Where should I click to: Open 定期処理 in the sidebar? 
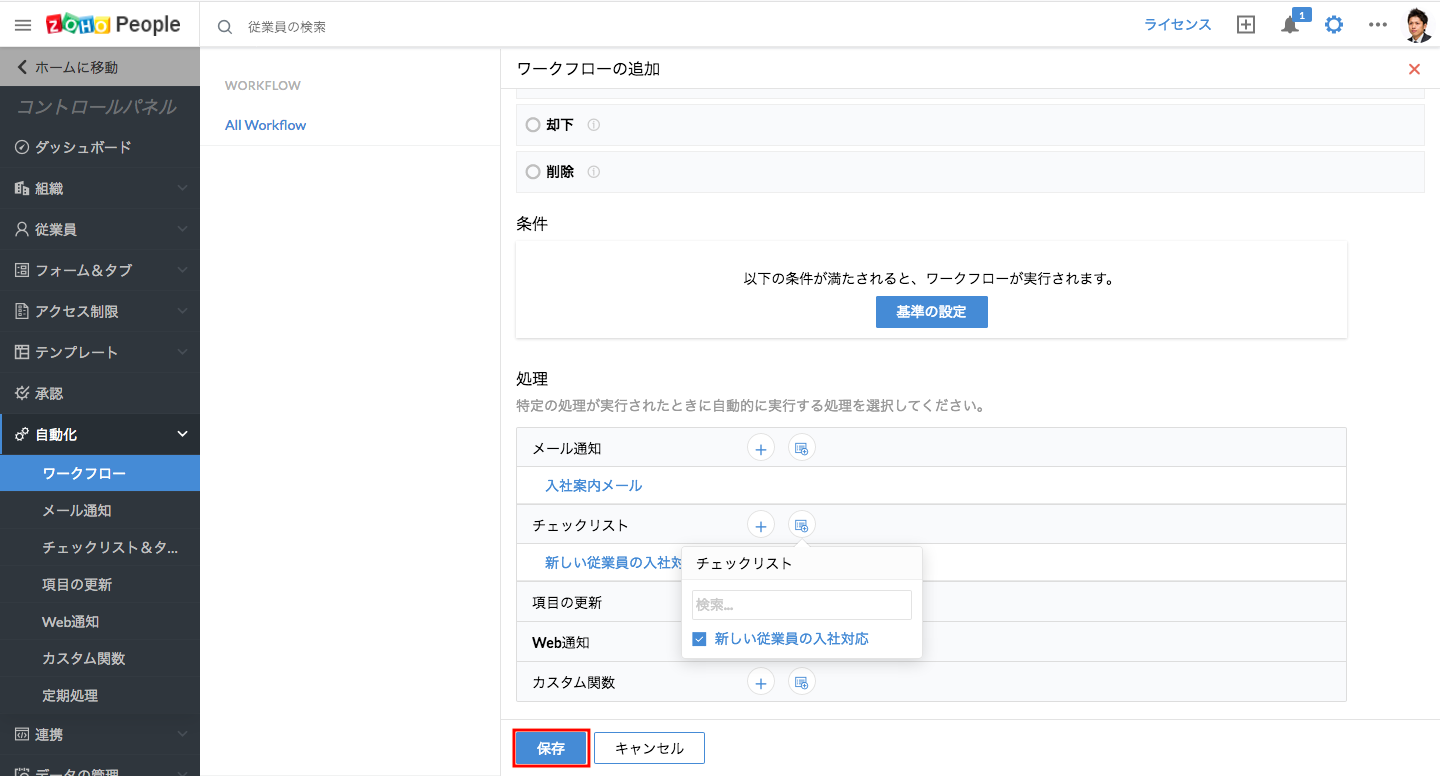coord(70,695)
